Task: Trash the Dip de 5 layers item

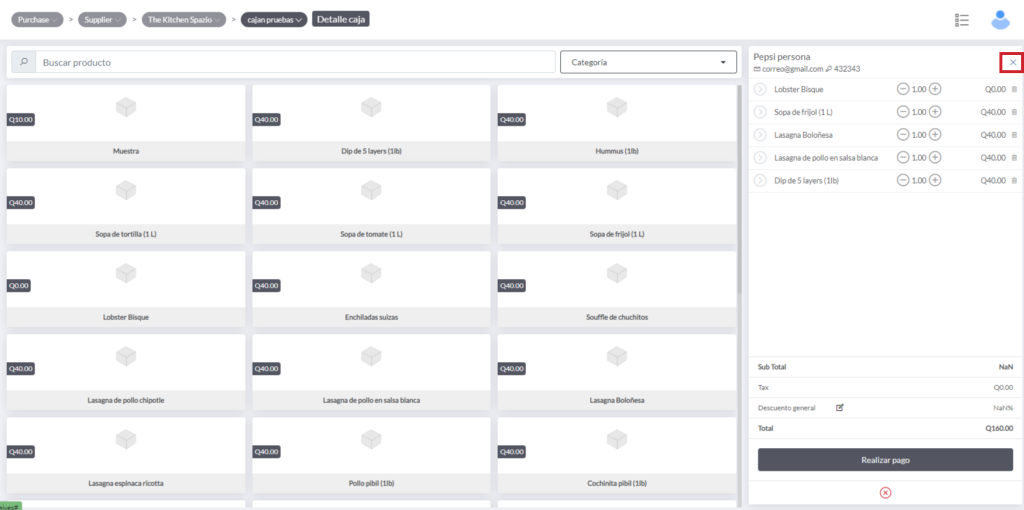Action: click(1014, 180)
